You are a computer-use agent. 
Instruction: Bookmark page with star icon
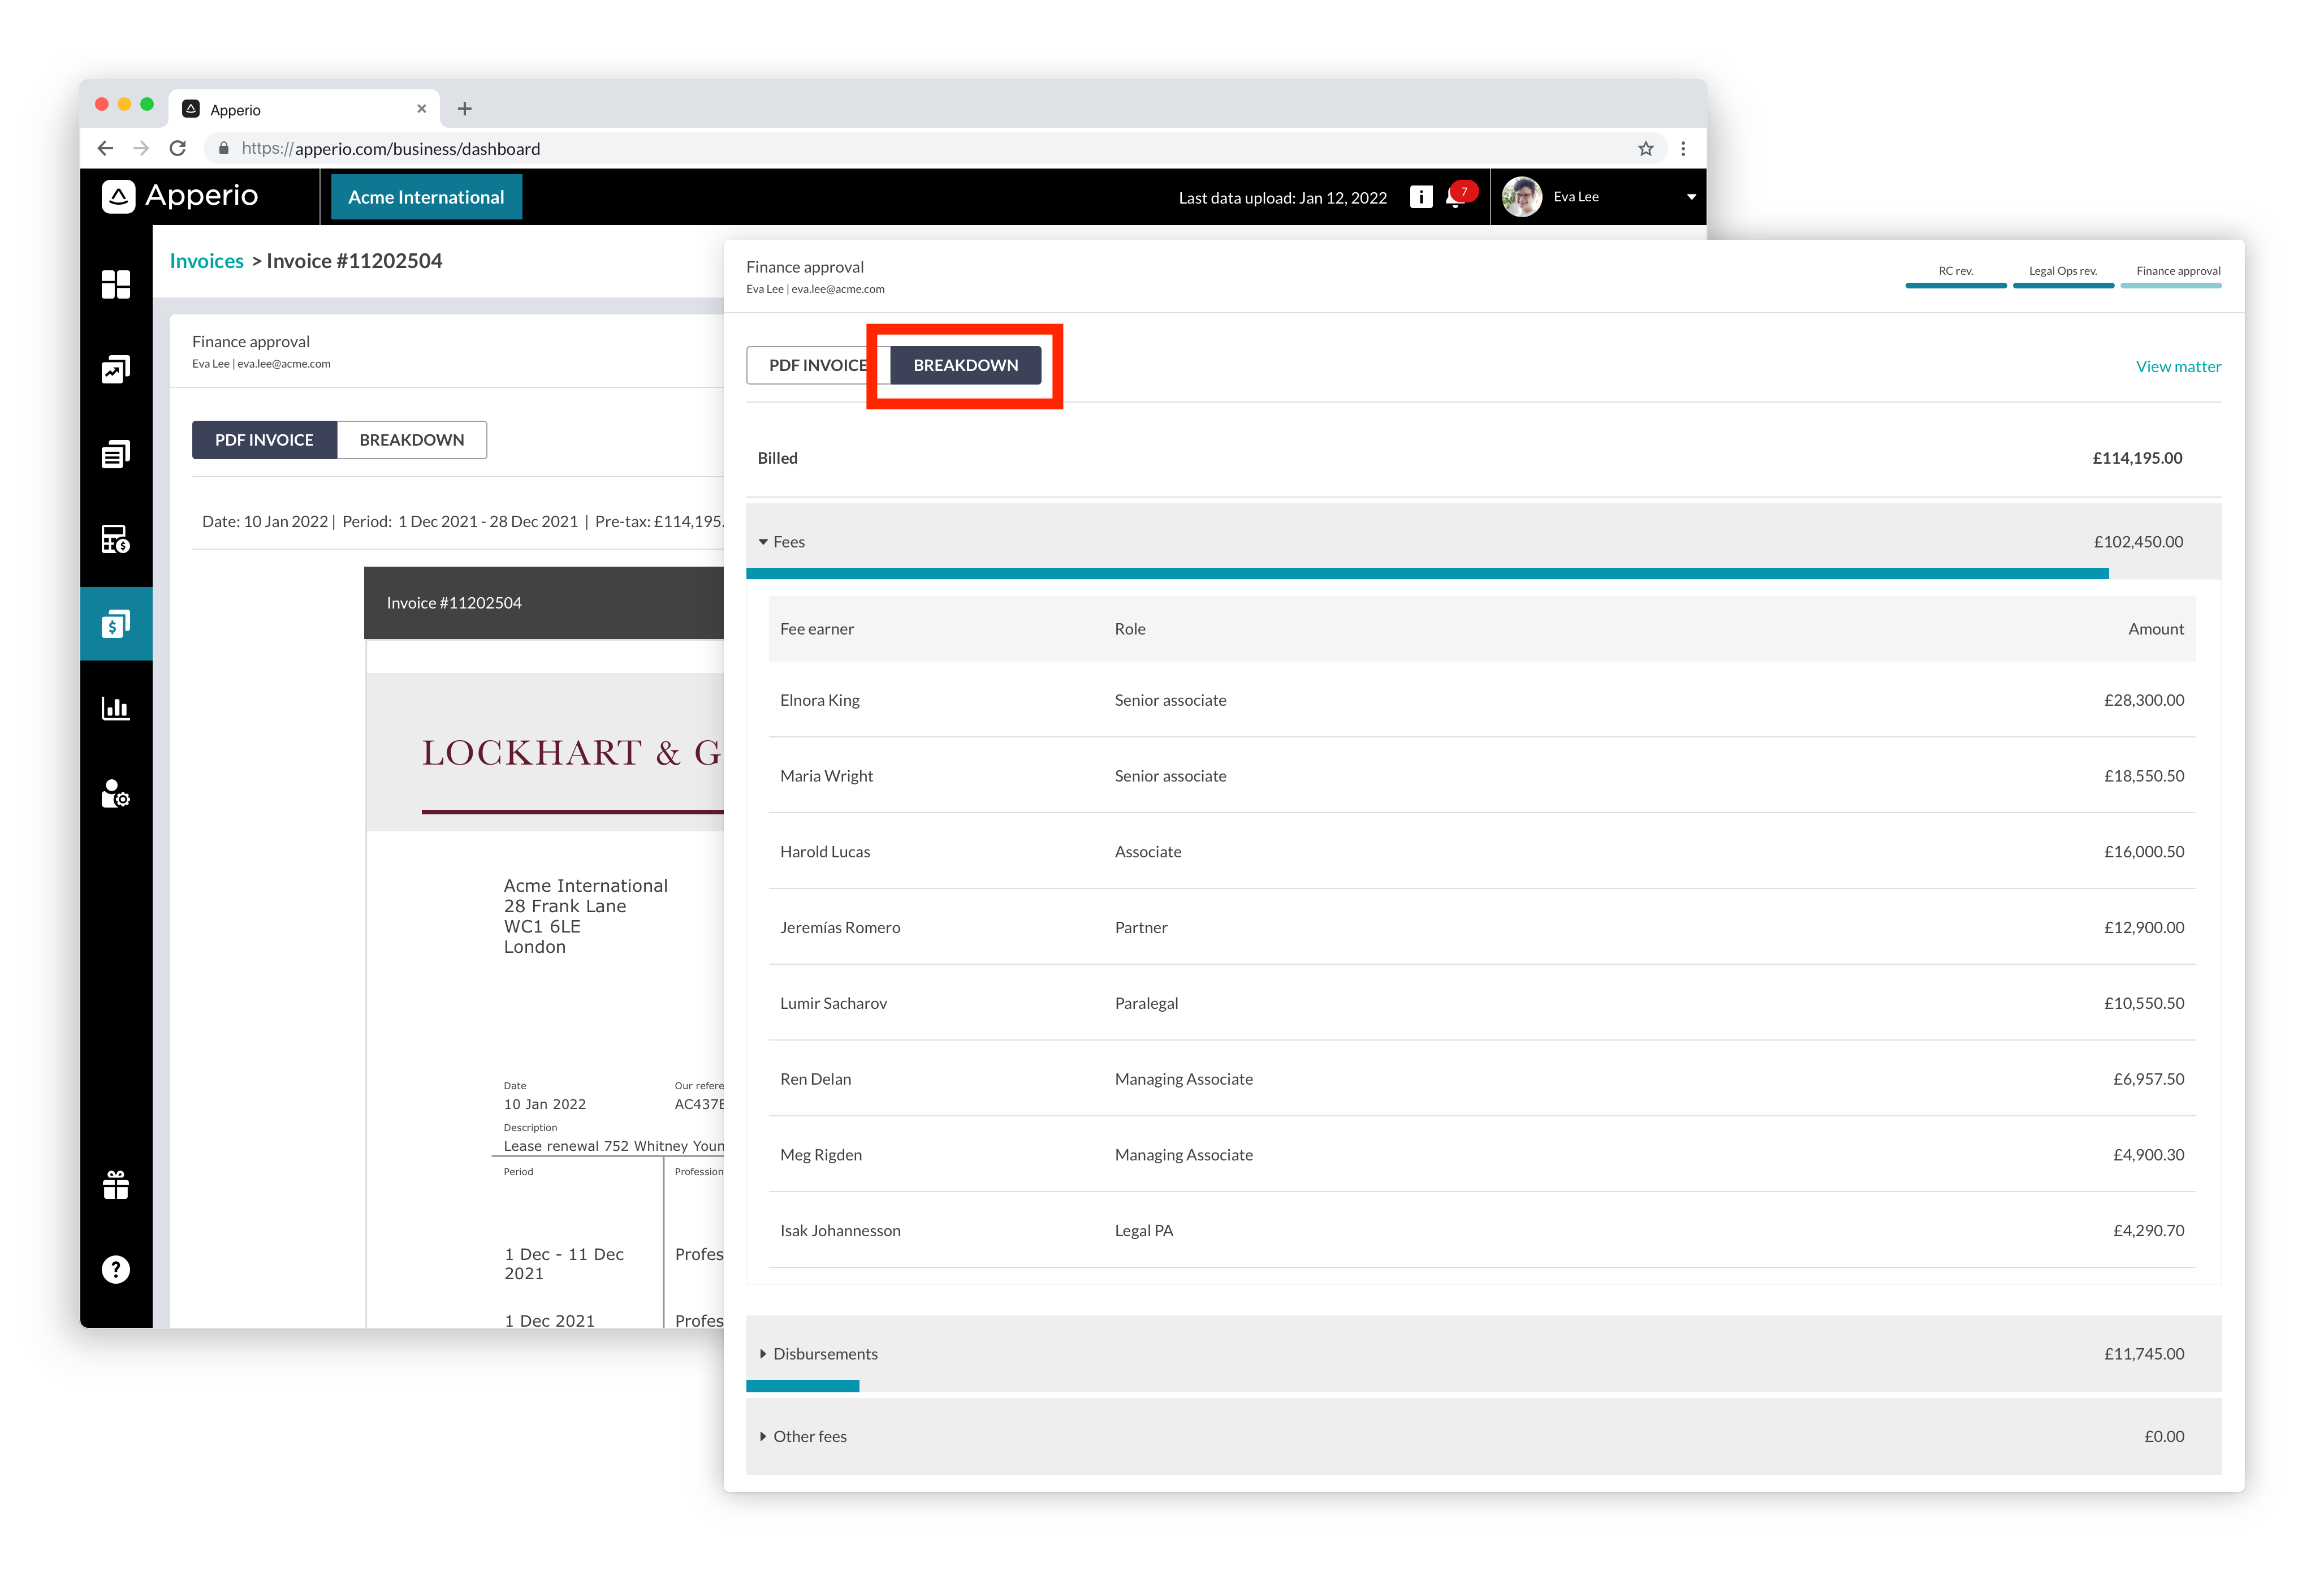[1646, 148]
